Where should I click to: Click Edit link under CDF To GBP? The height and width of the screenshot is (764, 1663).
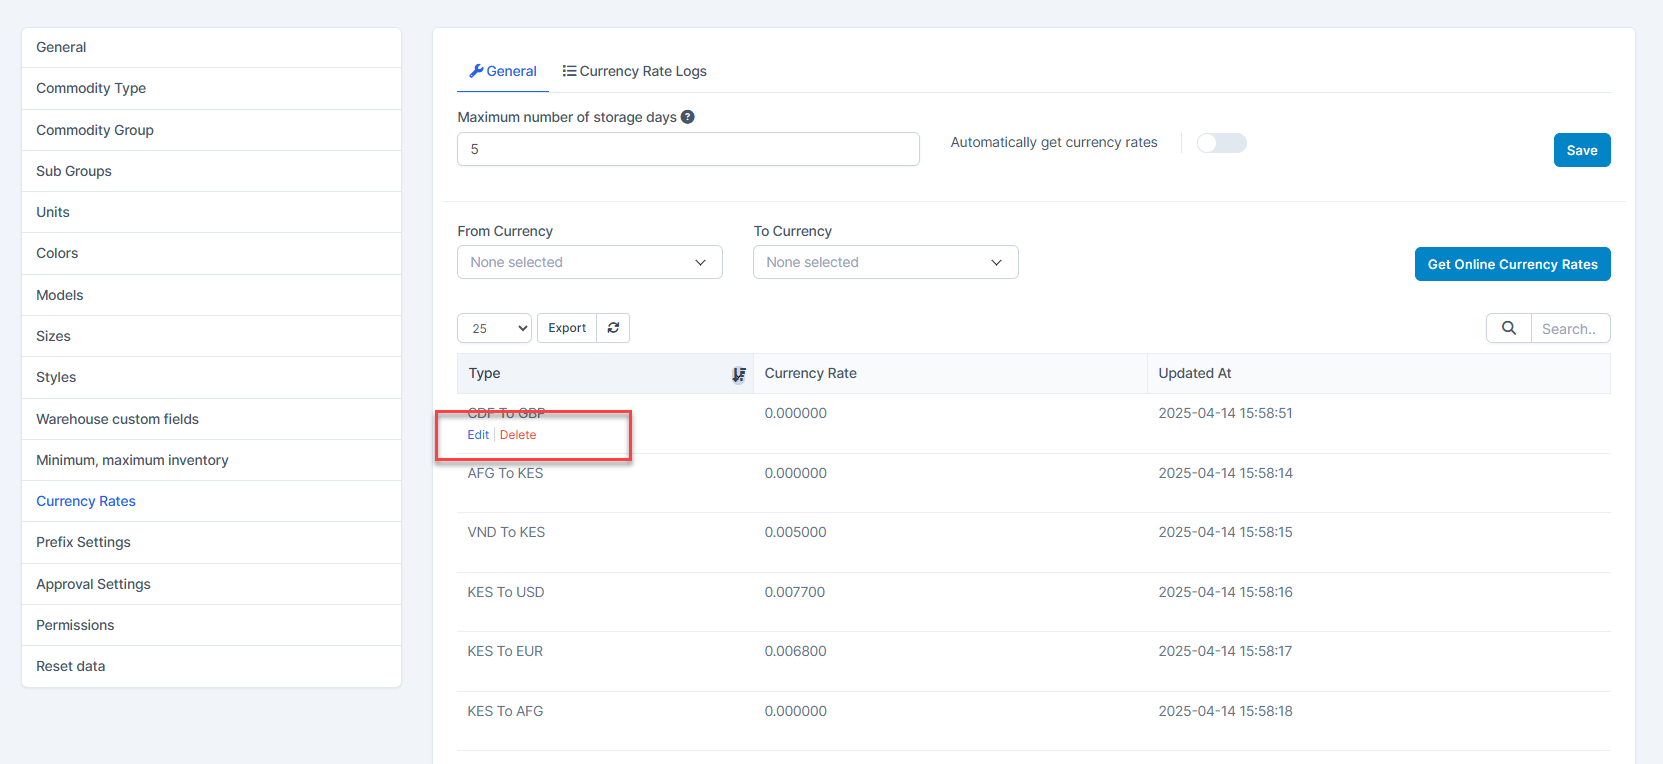[x=478, y=435]
